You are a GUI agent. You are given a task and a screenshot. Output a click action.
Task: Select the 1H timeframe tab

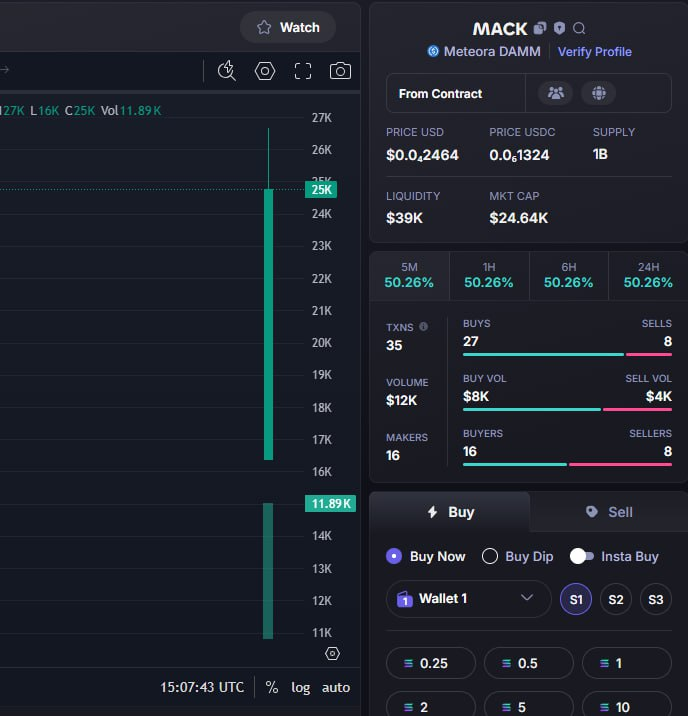pos(489,276)
